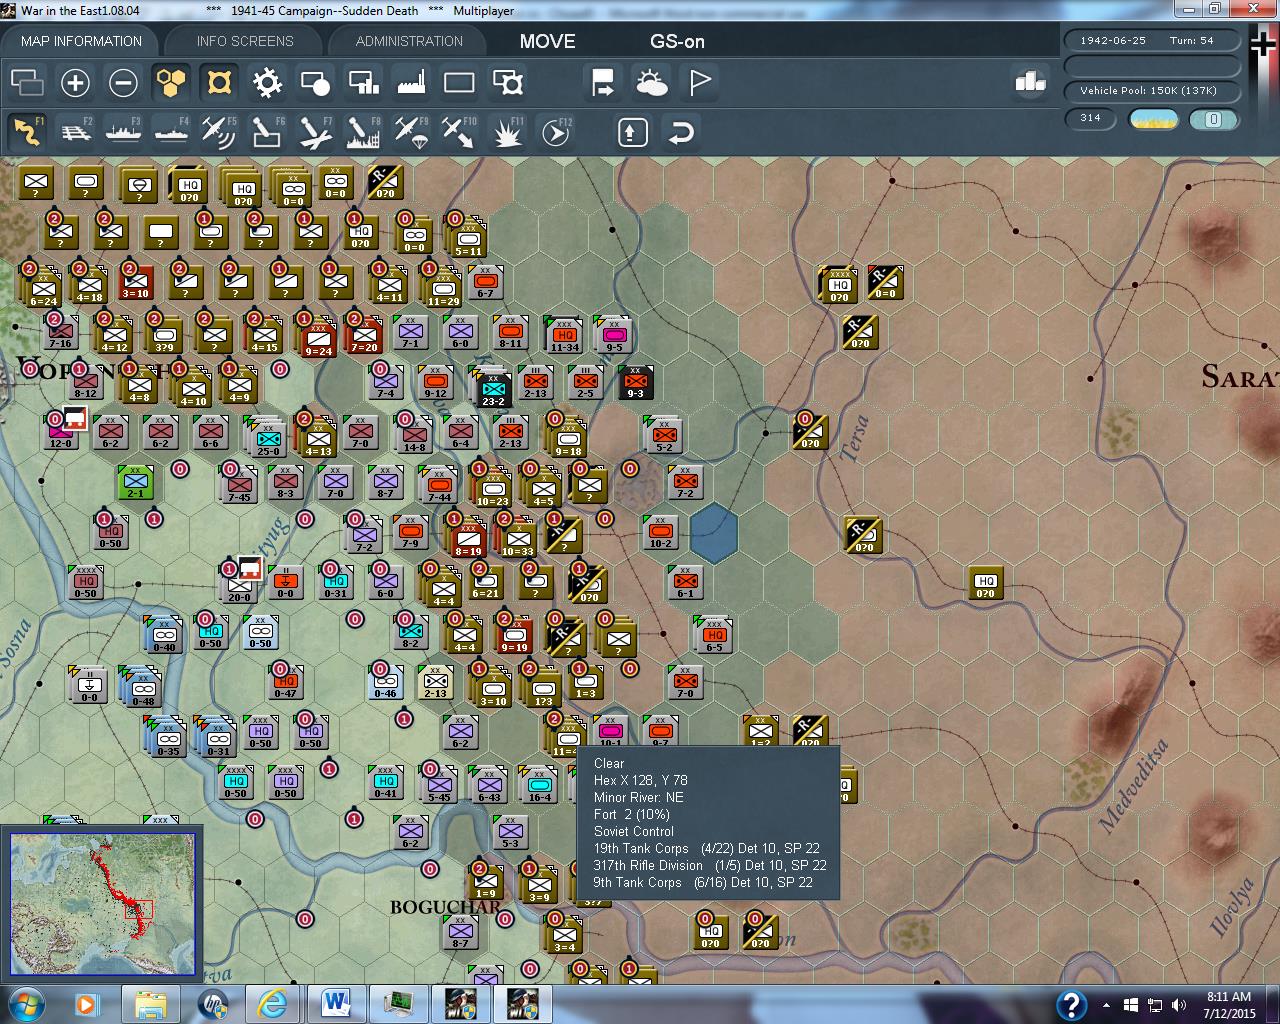
Task: Open the ADMINISTRATION tab
Action: tap(409, 41)
